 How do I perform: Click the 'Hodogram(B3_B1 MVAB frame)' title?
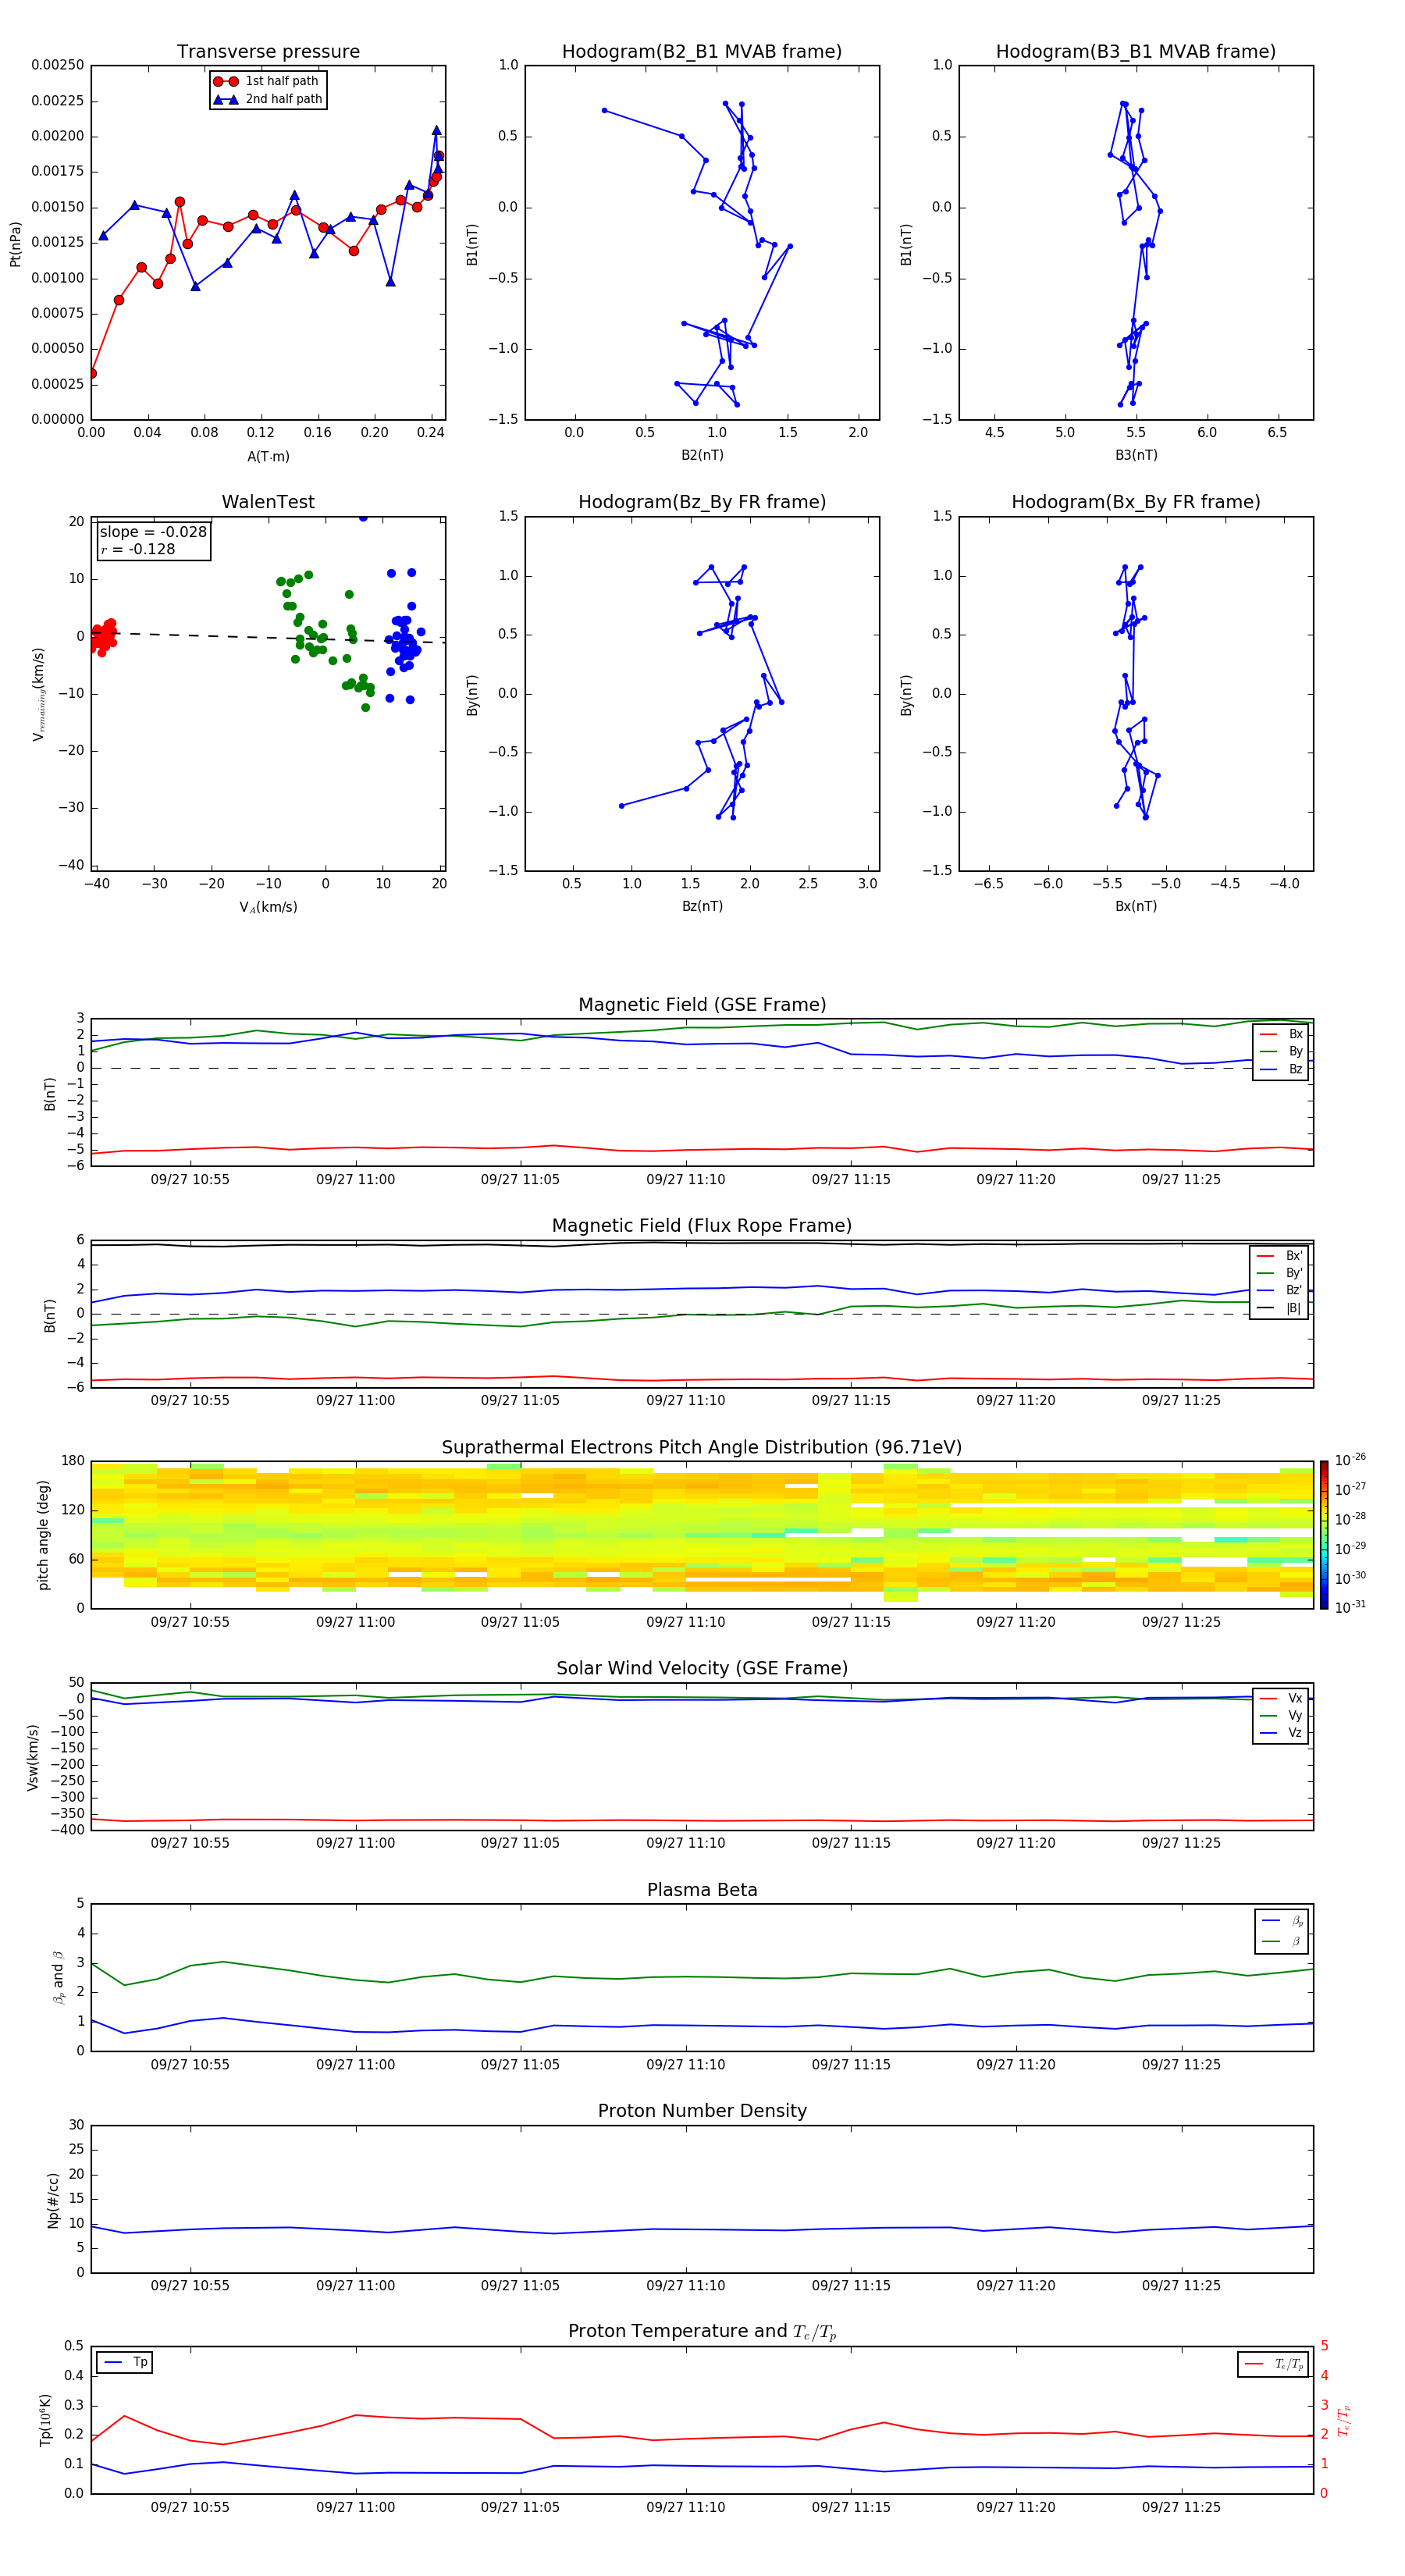pyautogui.click(x=1136, y=52)
